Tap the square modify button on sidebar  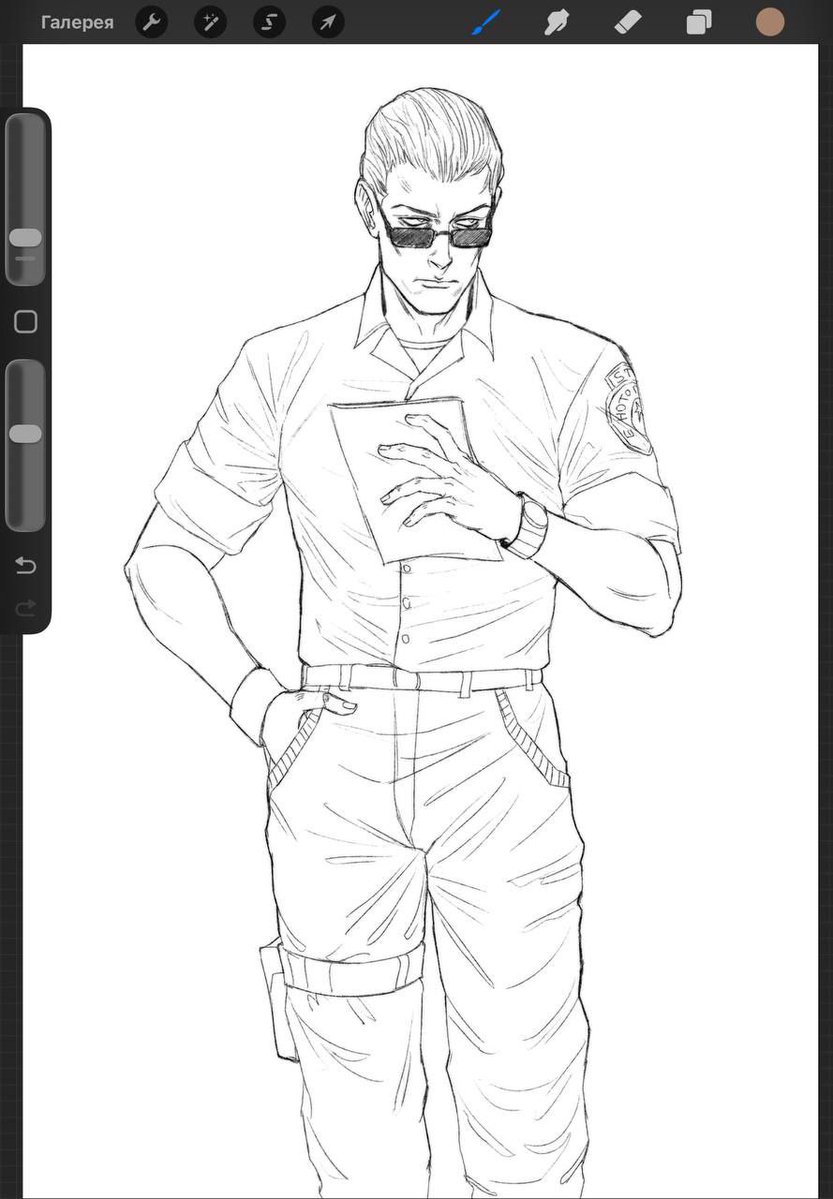(x=26, y=322)
